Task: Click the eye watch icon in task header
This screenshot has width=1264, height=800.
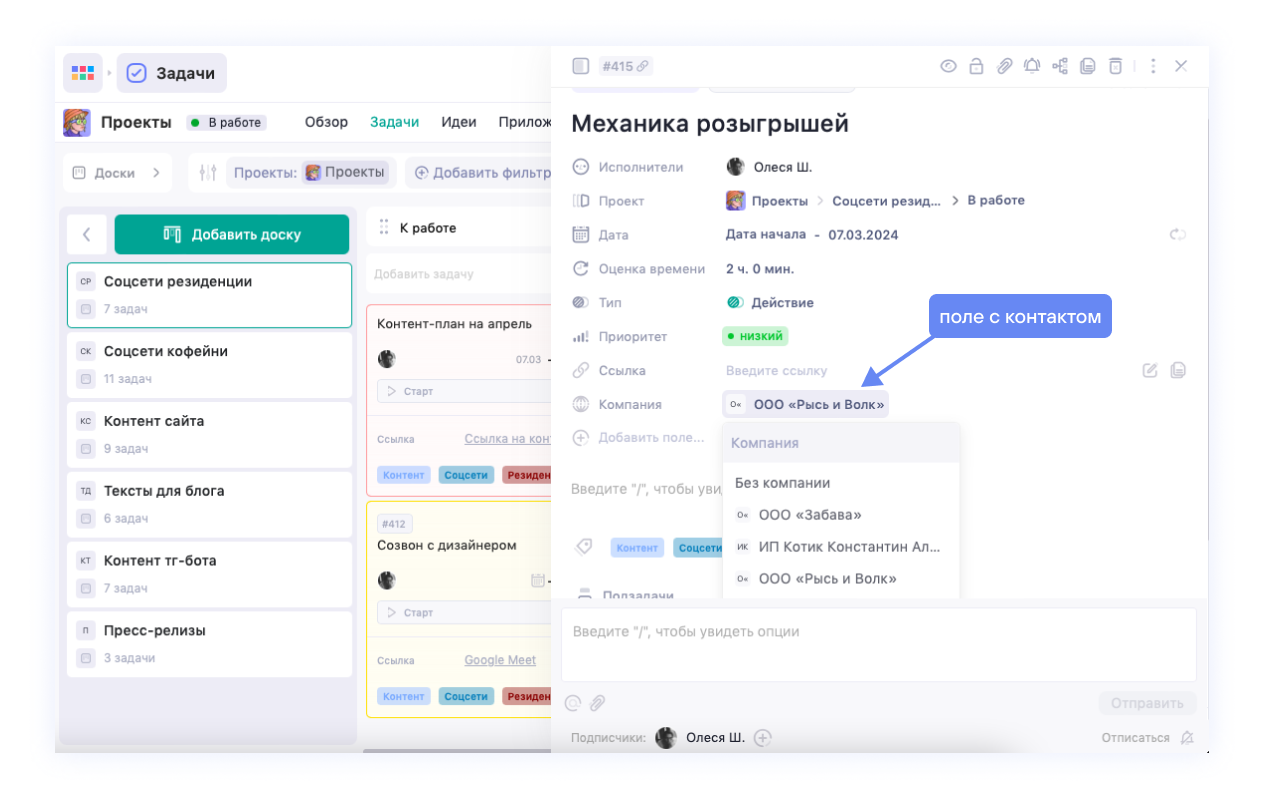Action: click(x=948, y=66)
